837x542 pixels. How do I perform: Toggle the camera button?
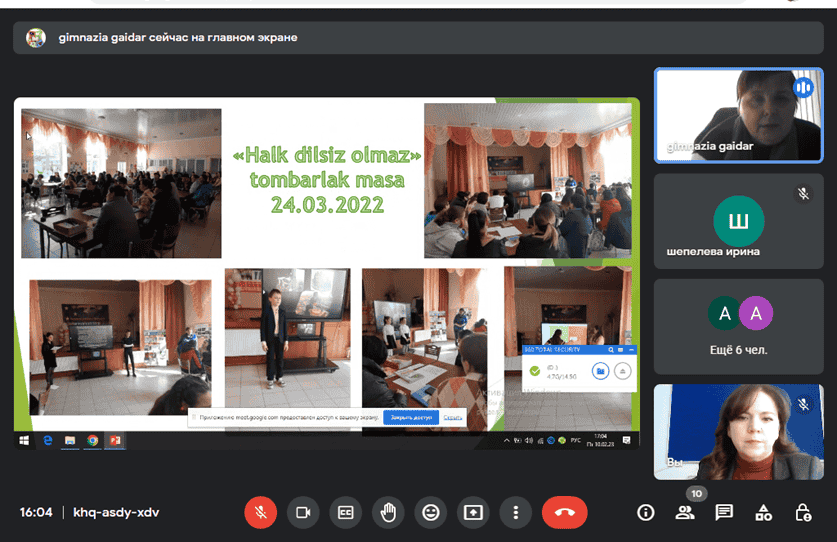(302, 512)
